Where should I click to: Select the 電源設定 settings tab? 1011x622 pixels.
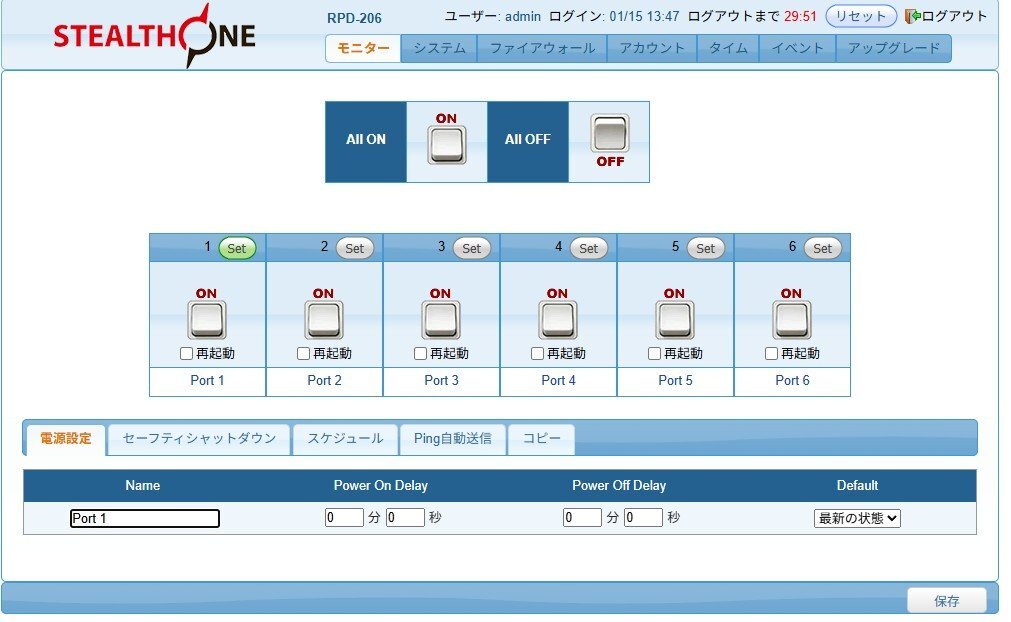coord(66,439)
